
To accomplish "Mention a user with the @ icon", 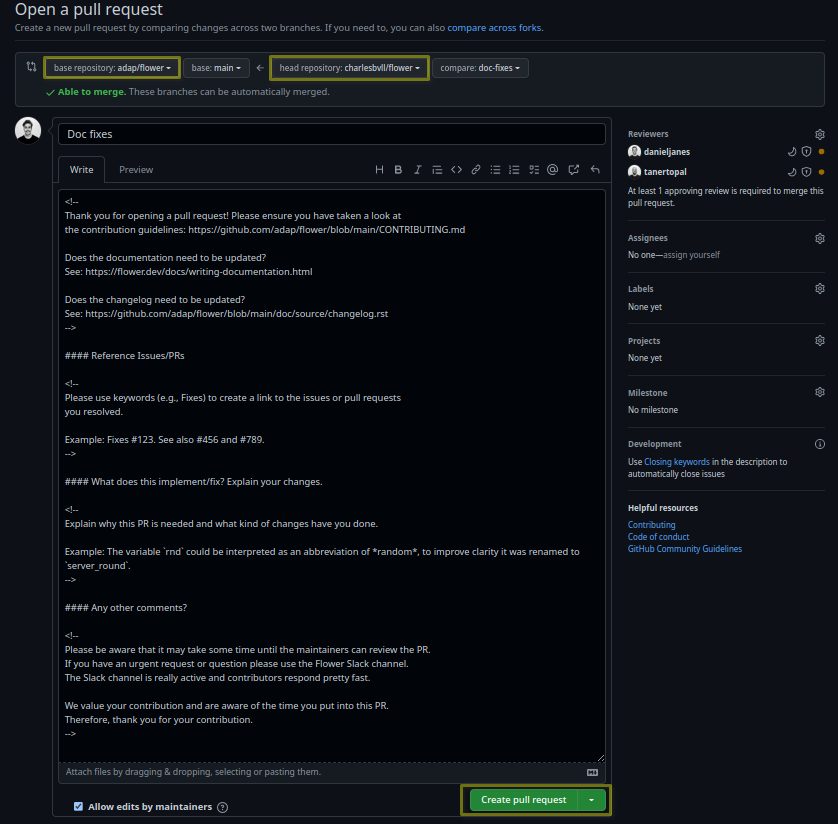I will pyautogui.click(x=553, y=170).
